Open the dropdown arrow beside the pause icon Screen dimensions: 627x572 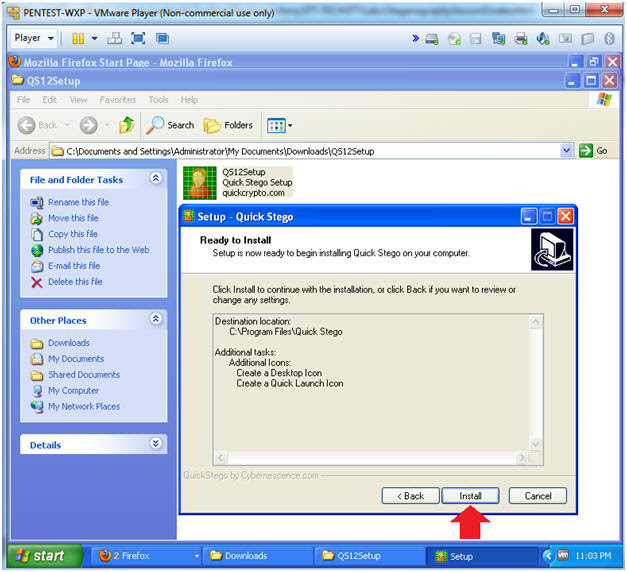click(x=94, y=38)
